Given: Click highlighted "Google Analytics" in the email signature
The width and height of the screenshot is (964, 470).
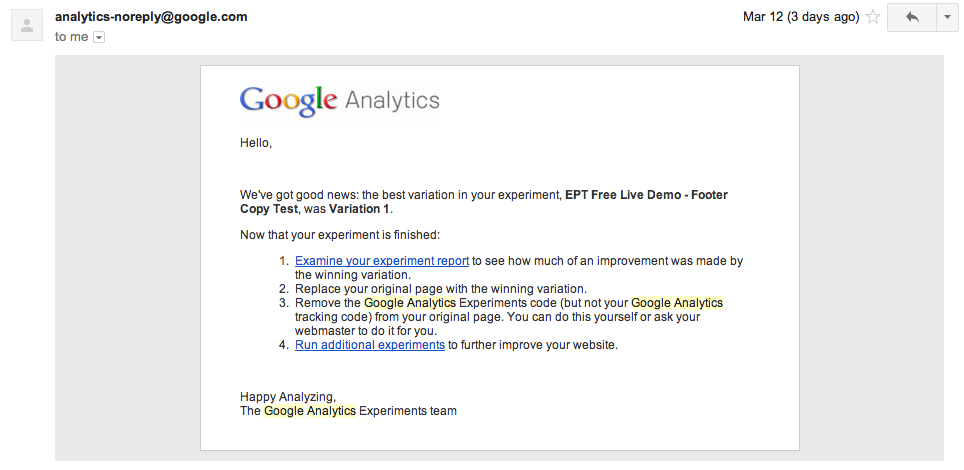Looking at the screenshot, I should pyautogui.click(x=310, y=411).
